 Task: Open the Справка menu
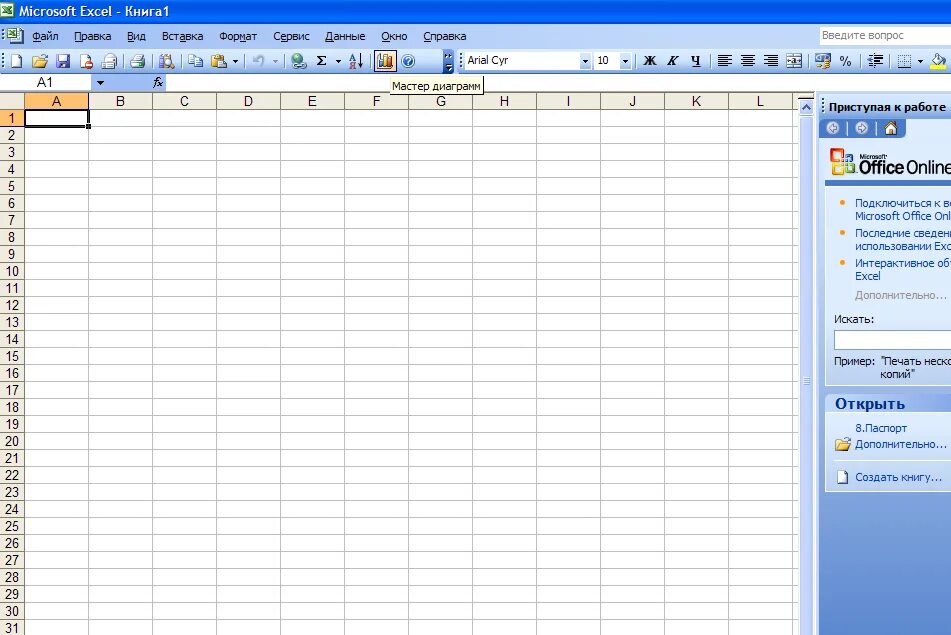pos(445,36)
